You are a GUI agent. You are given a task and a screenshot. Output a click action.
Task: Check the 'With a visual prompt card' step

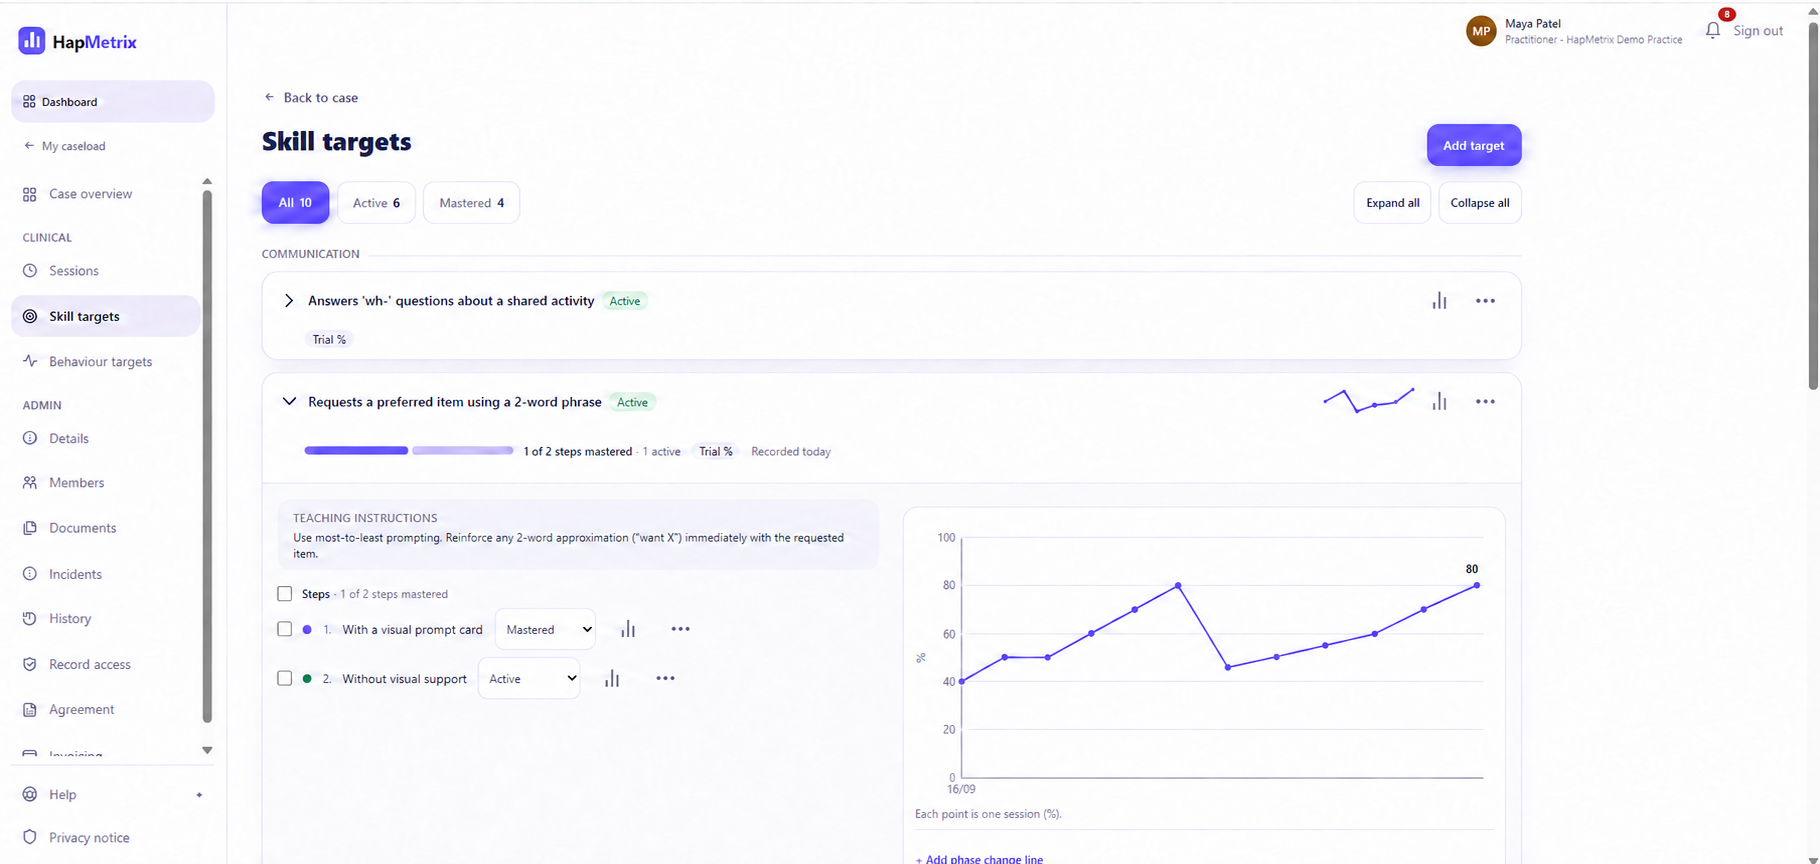pyautogui.click(x=285, y=629)
